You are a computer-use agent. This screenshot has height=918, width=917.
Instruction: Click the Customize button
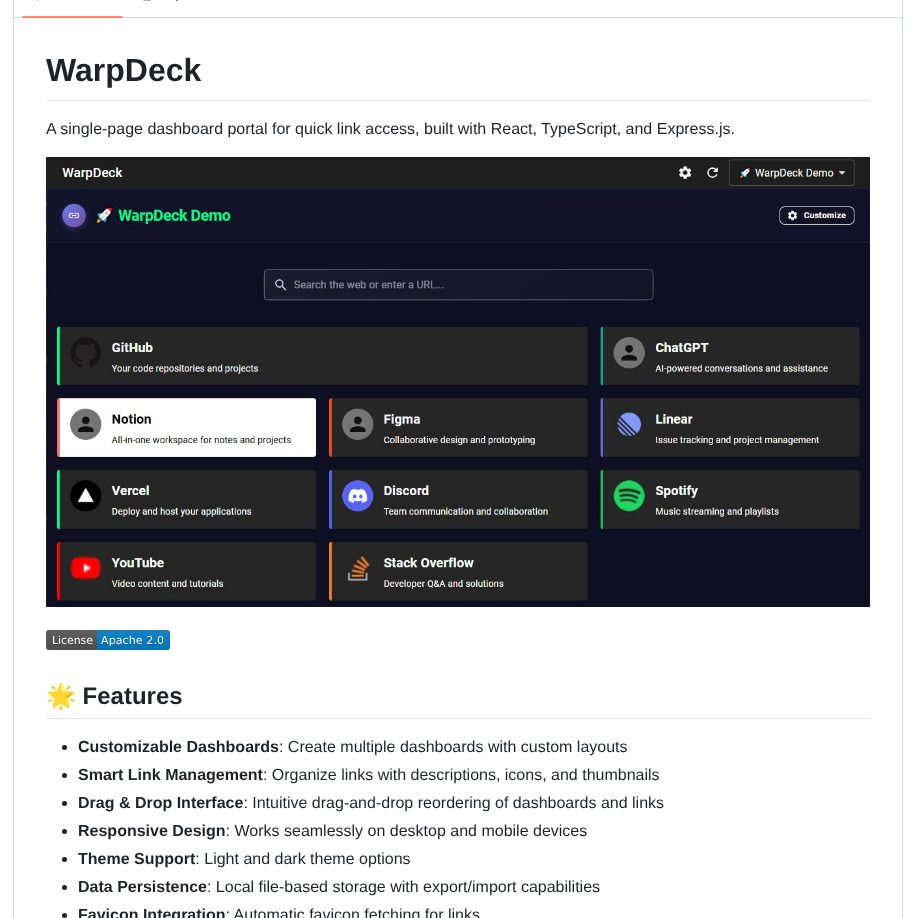tap(816, 215)
